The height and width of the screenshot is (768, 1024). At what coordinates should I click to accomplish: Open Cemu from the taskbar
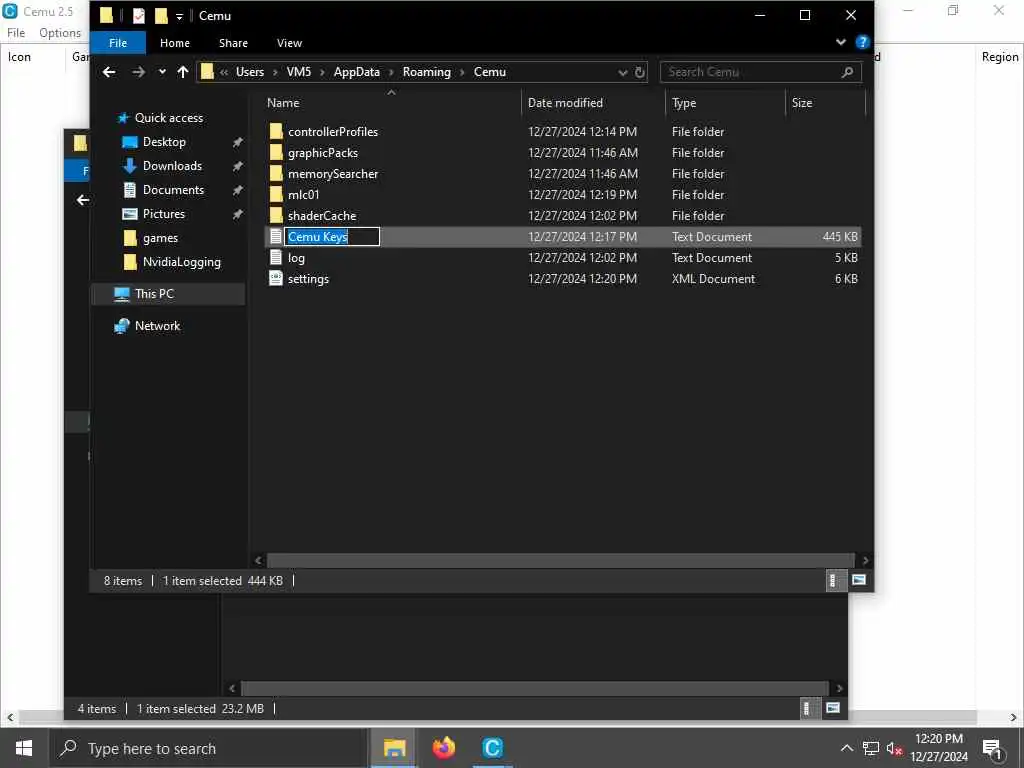click(492, 748)
